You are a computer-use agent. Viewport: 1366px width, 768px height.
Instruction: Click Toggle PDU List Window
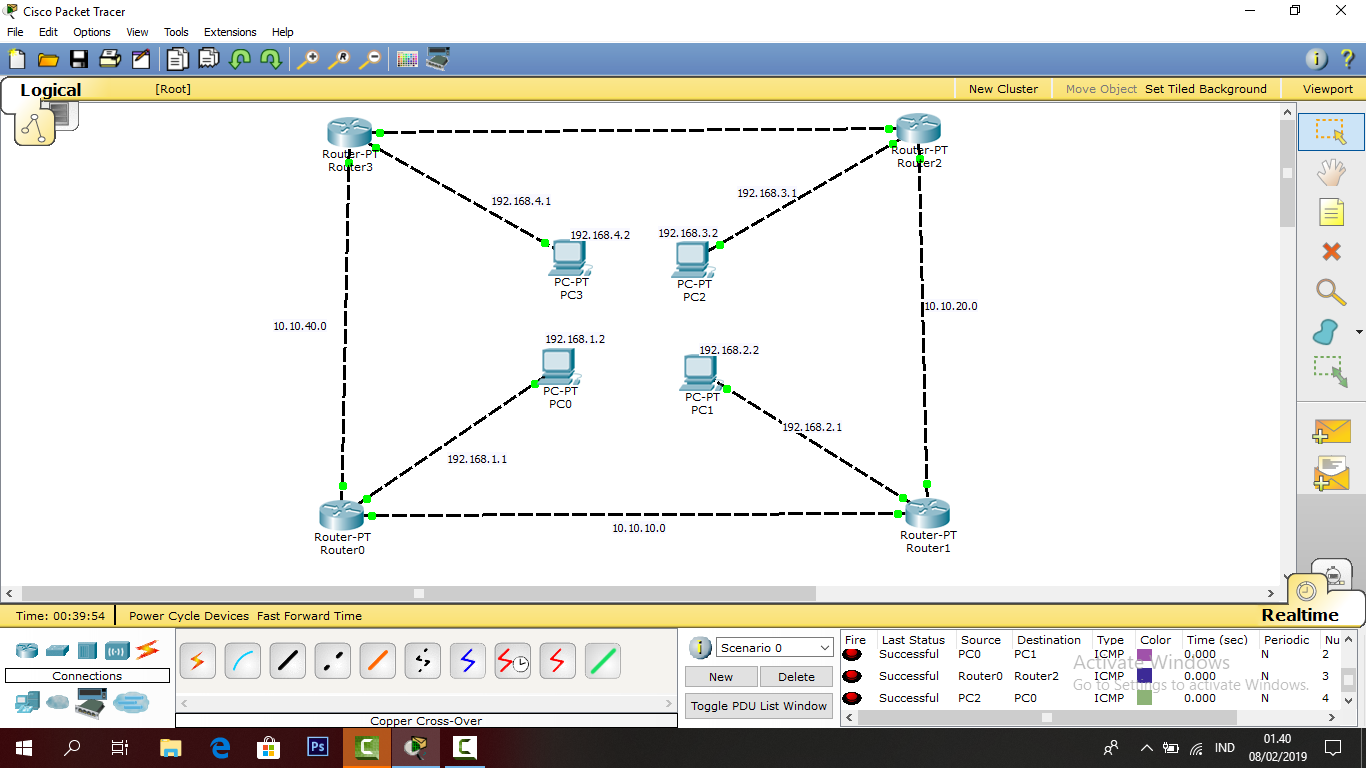[x=758, y=705]
